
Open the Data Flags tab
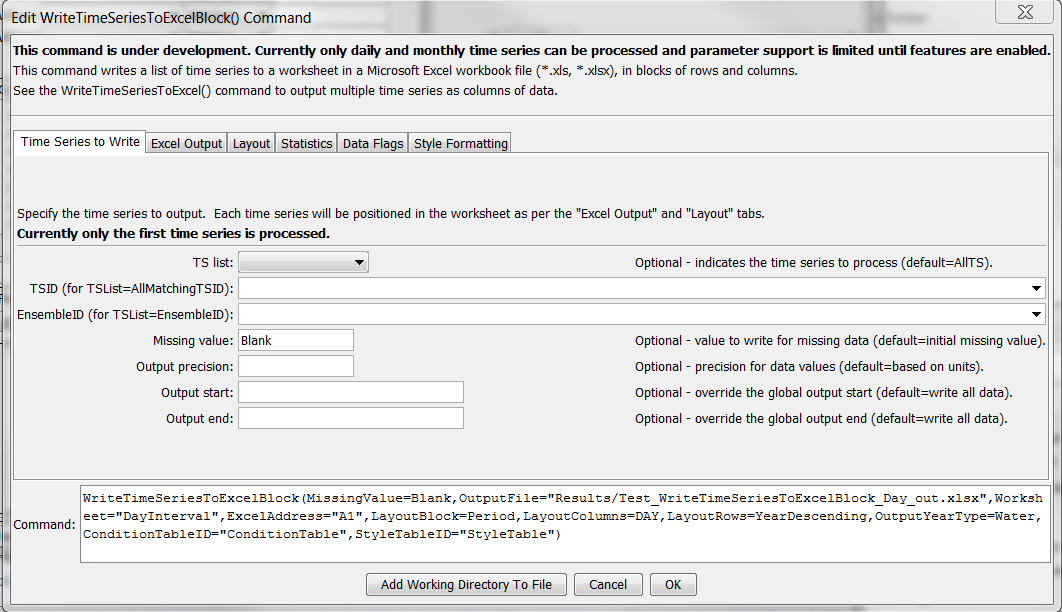tap(372, 142)
